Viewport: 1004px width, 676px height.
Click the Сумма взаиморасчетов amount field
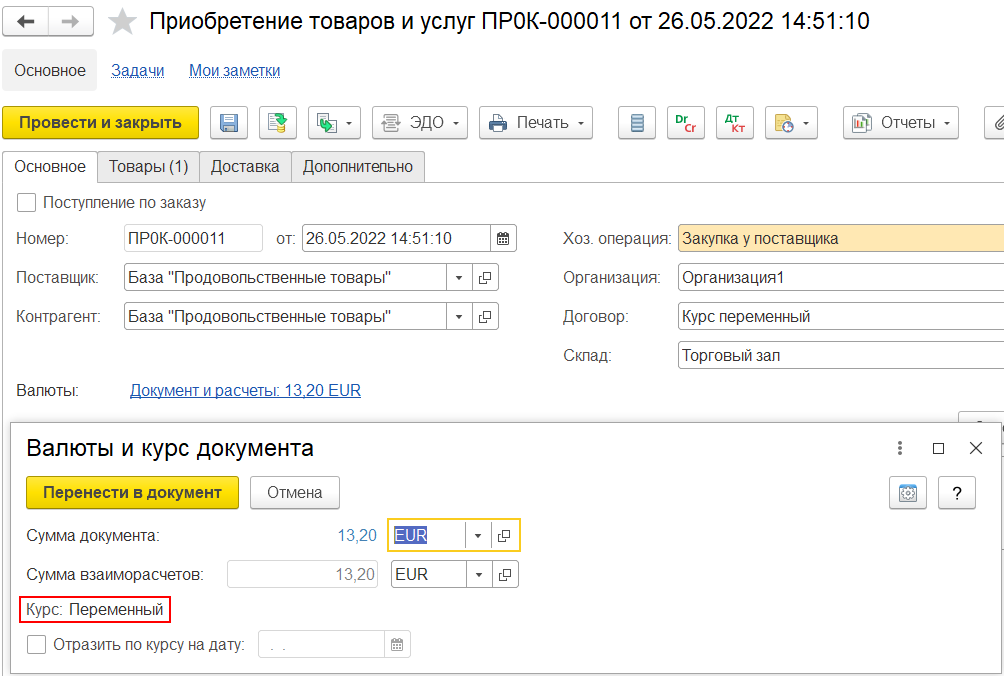[x=302, y=575]
